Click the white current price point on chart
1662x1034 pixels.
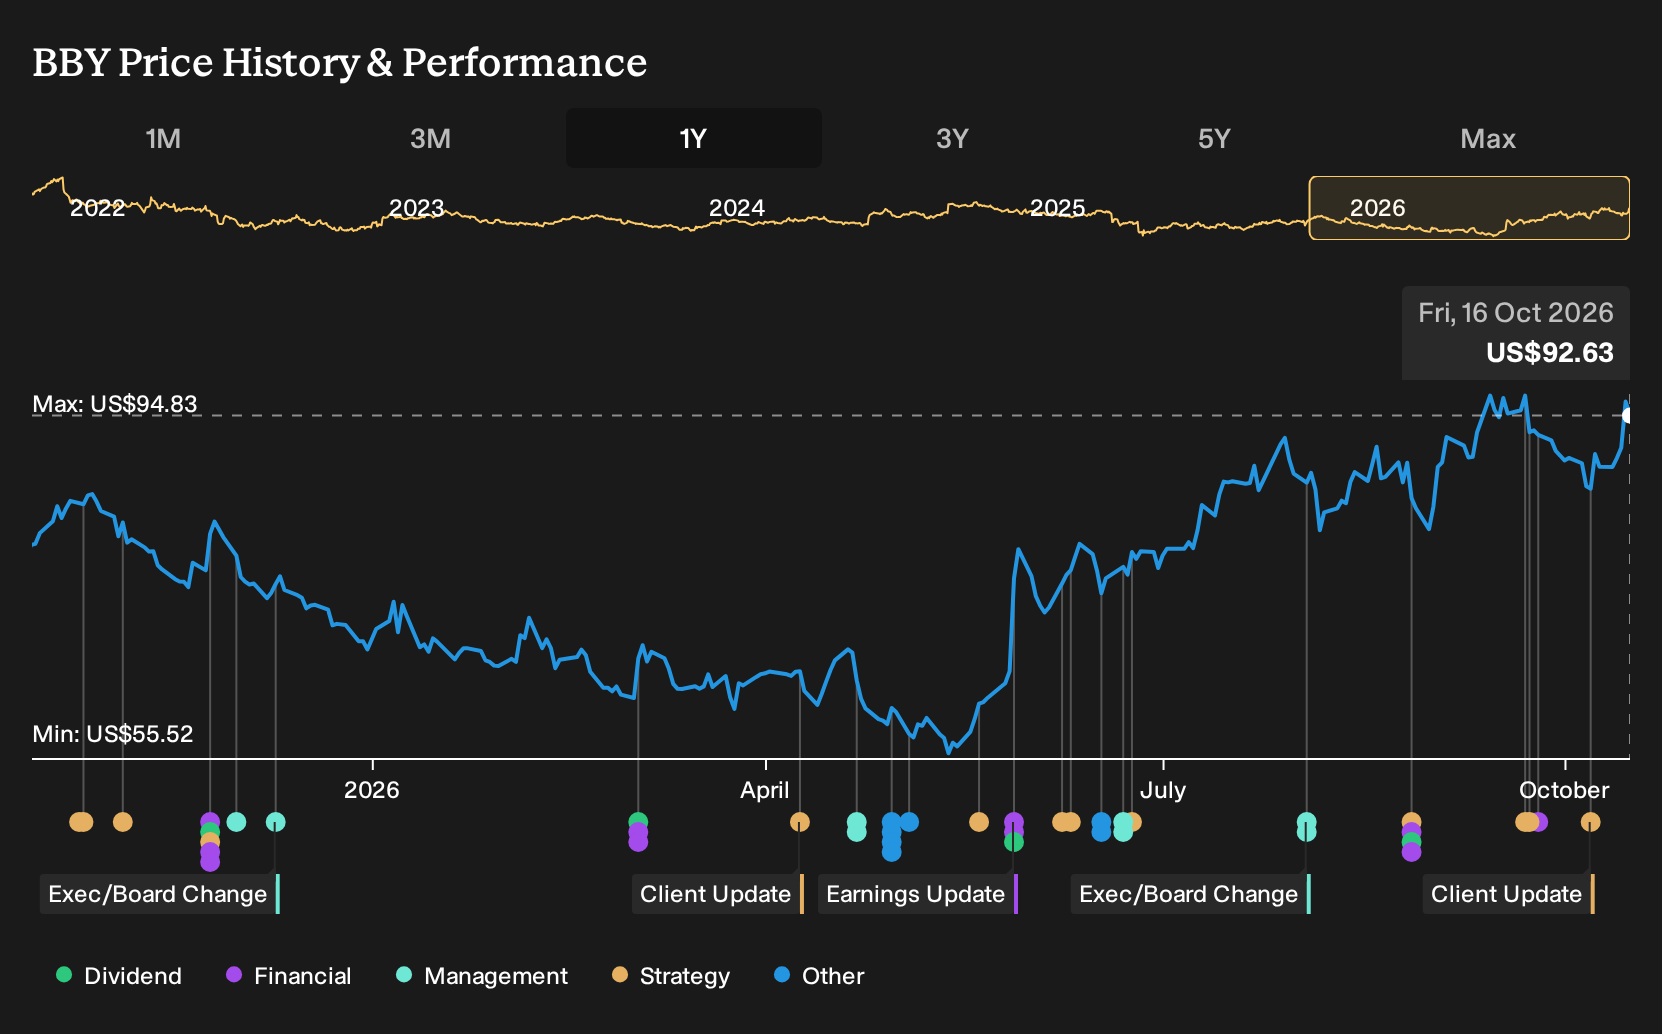1628,415
